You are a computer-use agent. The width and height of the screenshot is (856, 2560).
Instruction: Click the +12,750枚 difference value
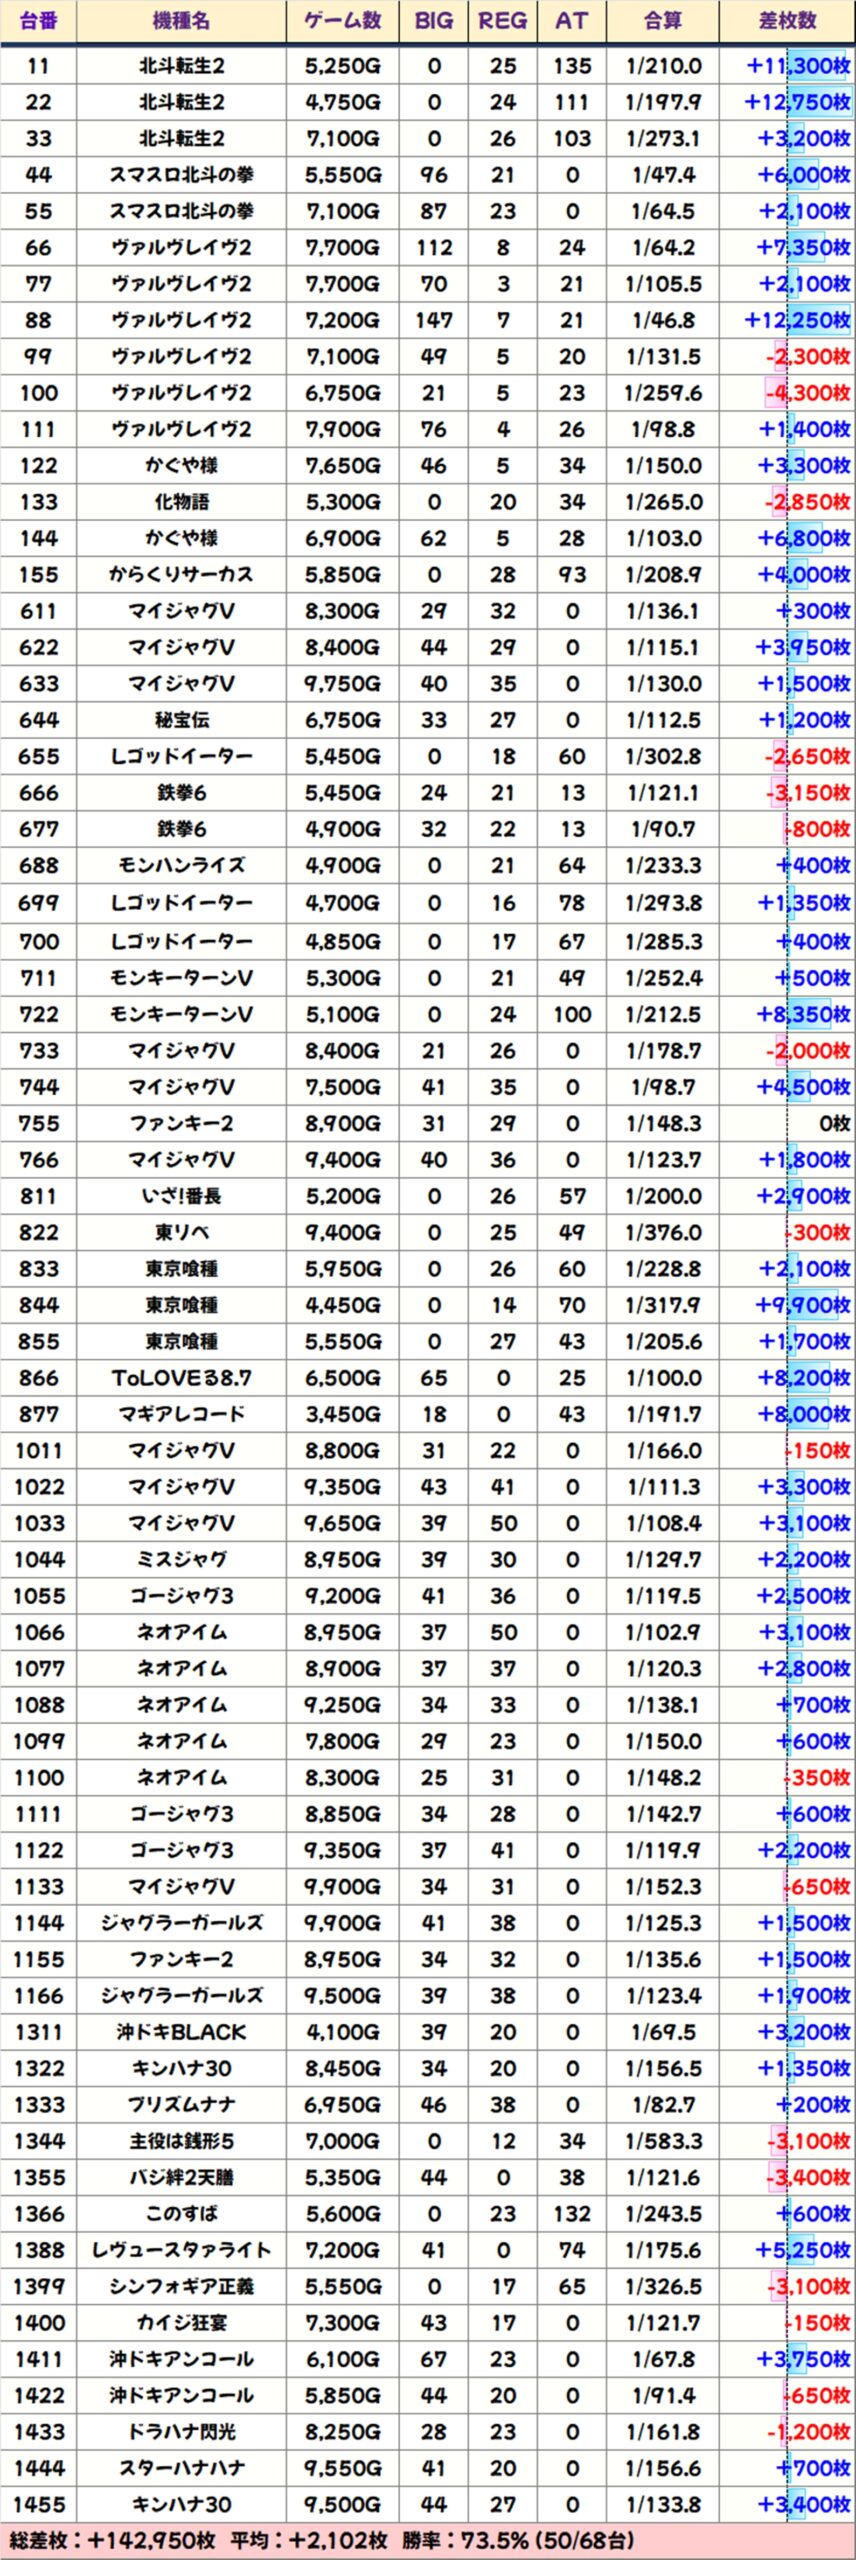(x=797, y=102)
